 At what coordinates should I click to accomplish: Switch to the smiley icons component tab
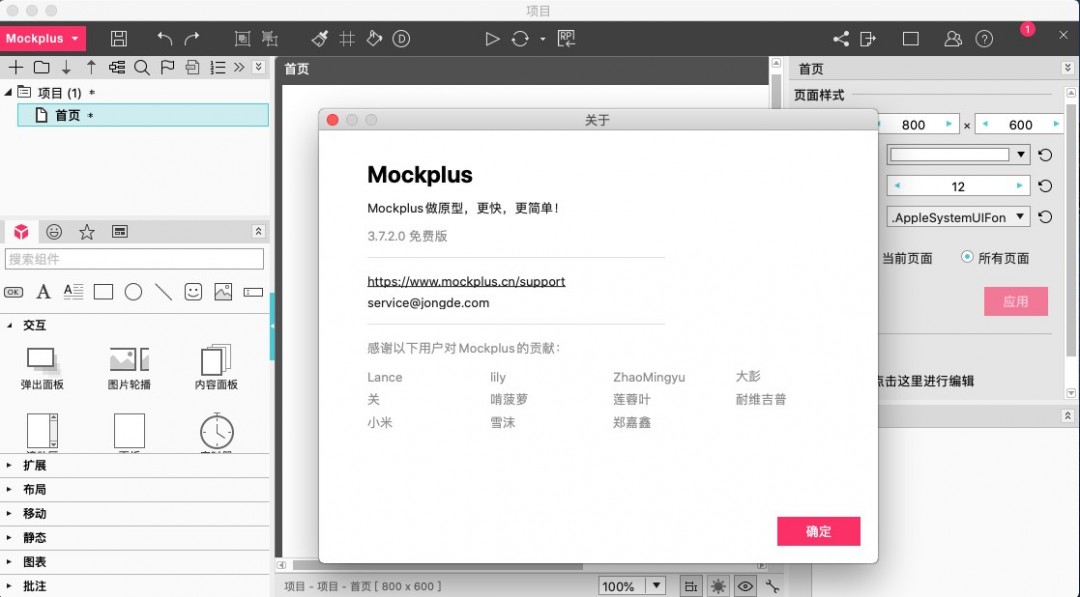tap(54, 231)
